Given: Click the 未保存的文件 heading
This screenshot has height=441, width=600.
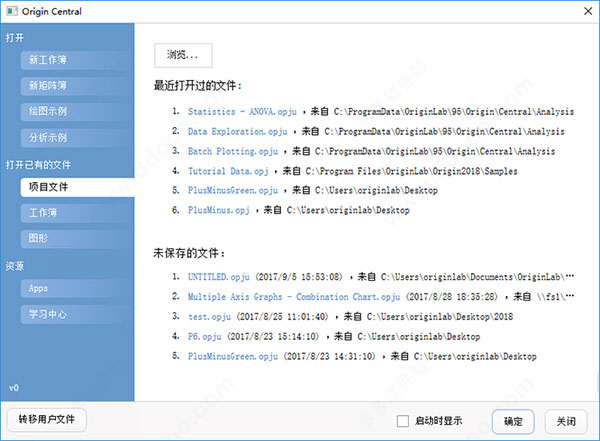Looking at the screenshot, I should click(x=189, y=253).
